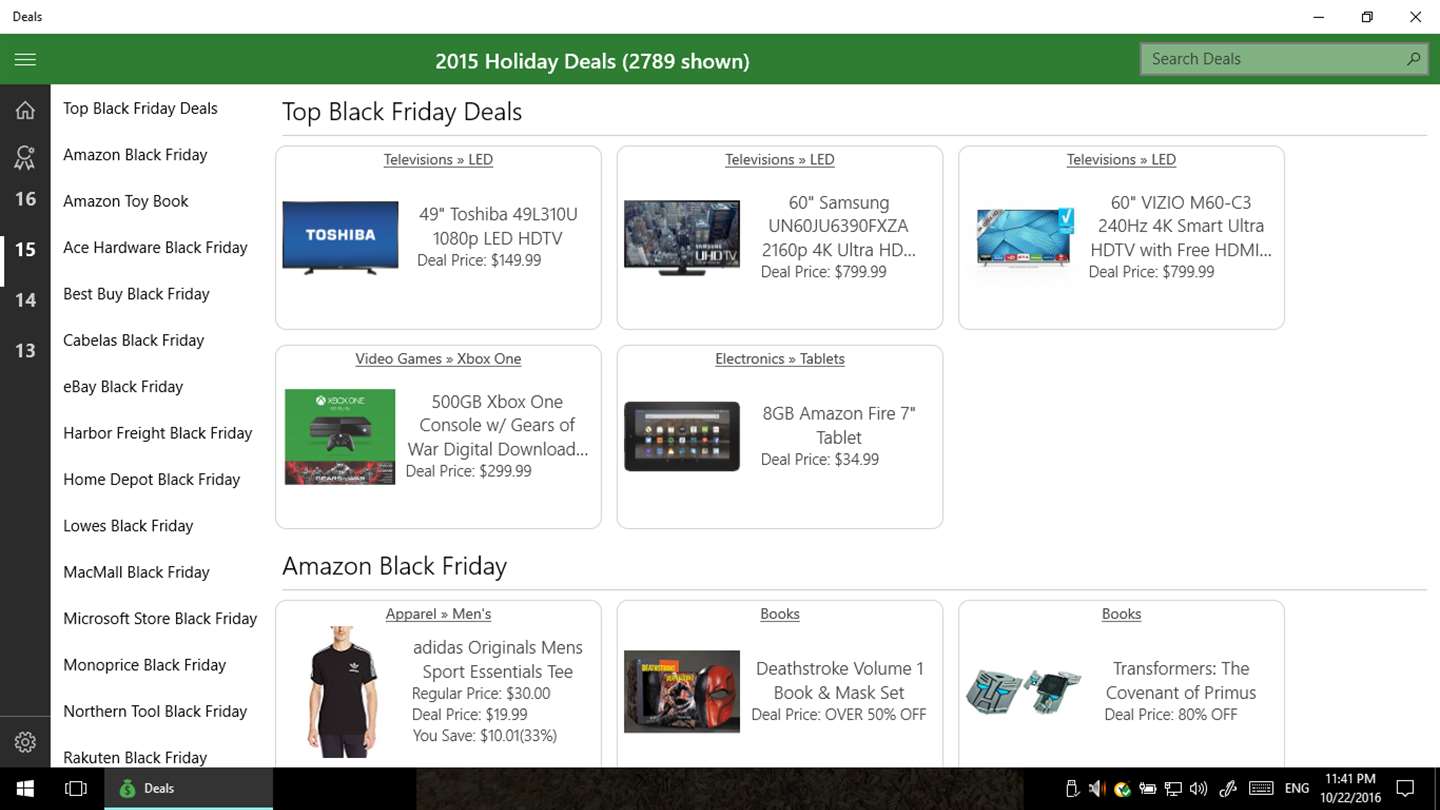Image resolution: width=1440 pixels, height=810 pixels.
Task: Click the Transformers book thumbnail
Action: point(1024,692)
